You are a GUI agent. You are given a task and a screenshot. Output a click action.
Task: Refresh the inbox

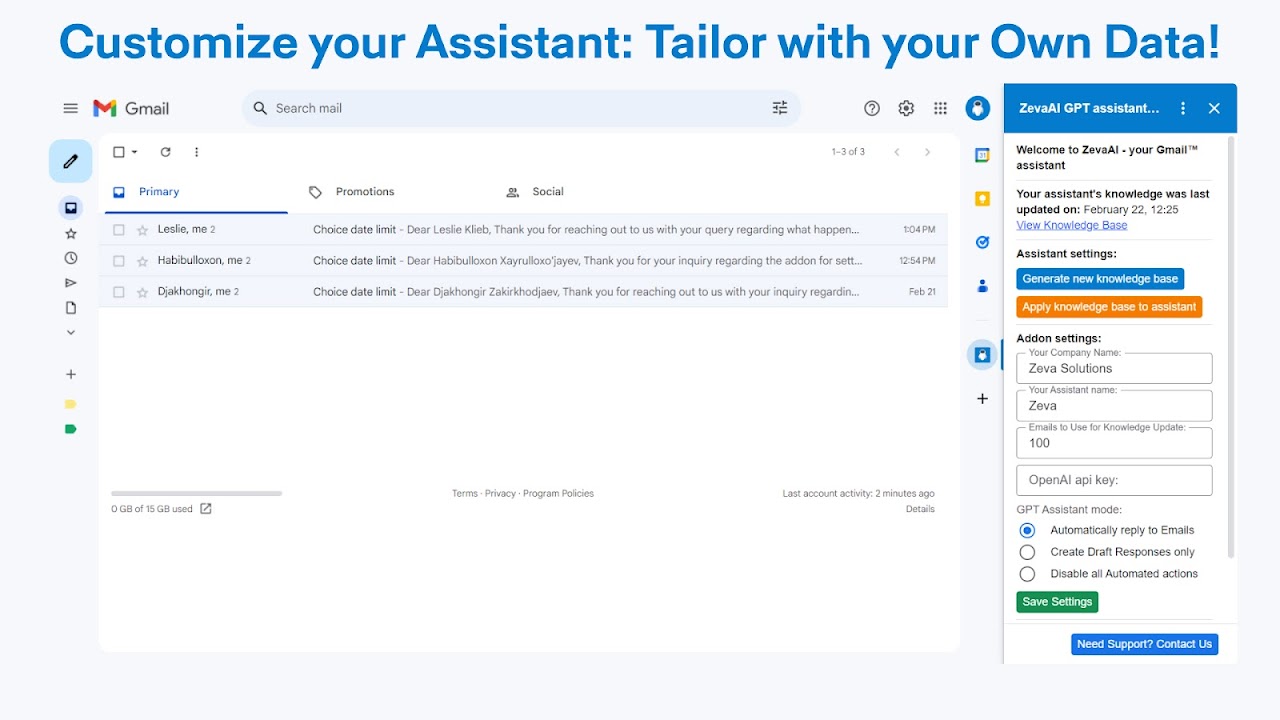coord(165,152)
